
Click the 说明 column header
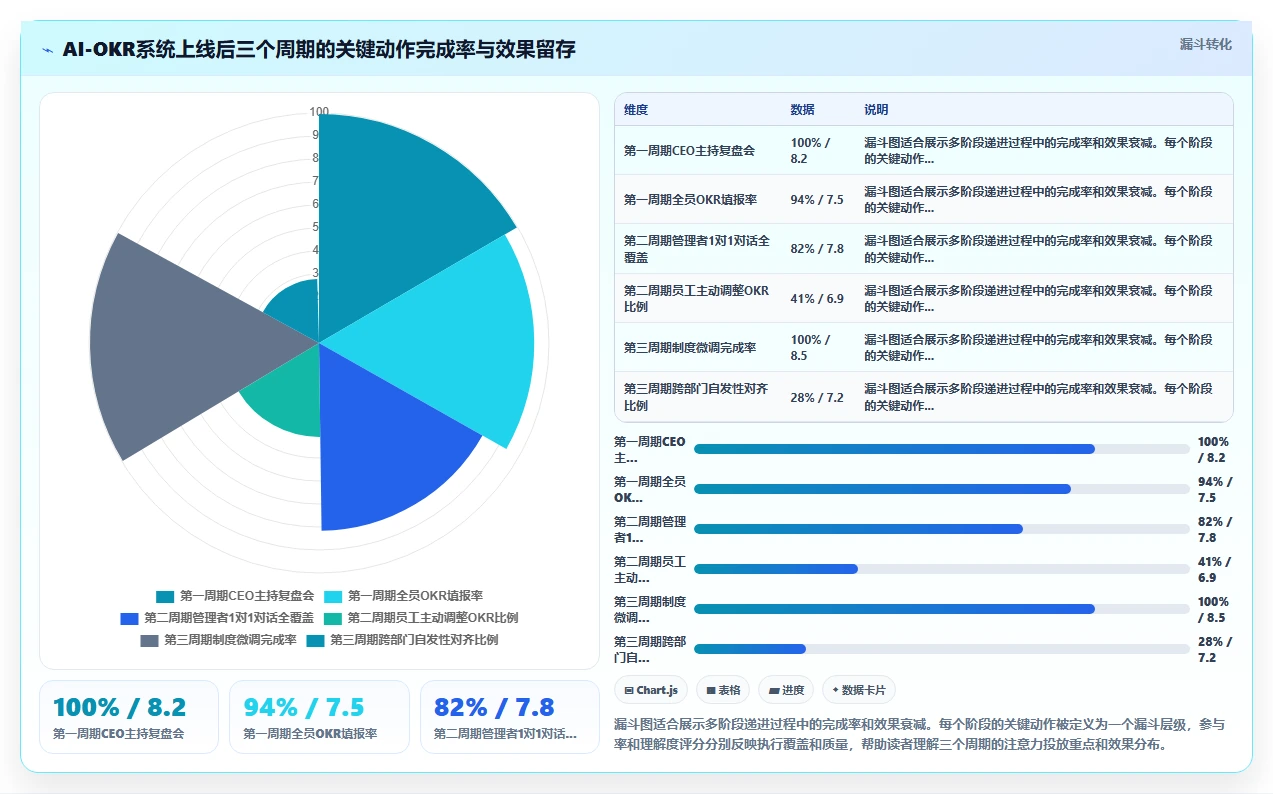[876, 110]
